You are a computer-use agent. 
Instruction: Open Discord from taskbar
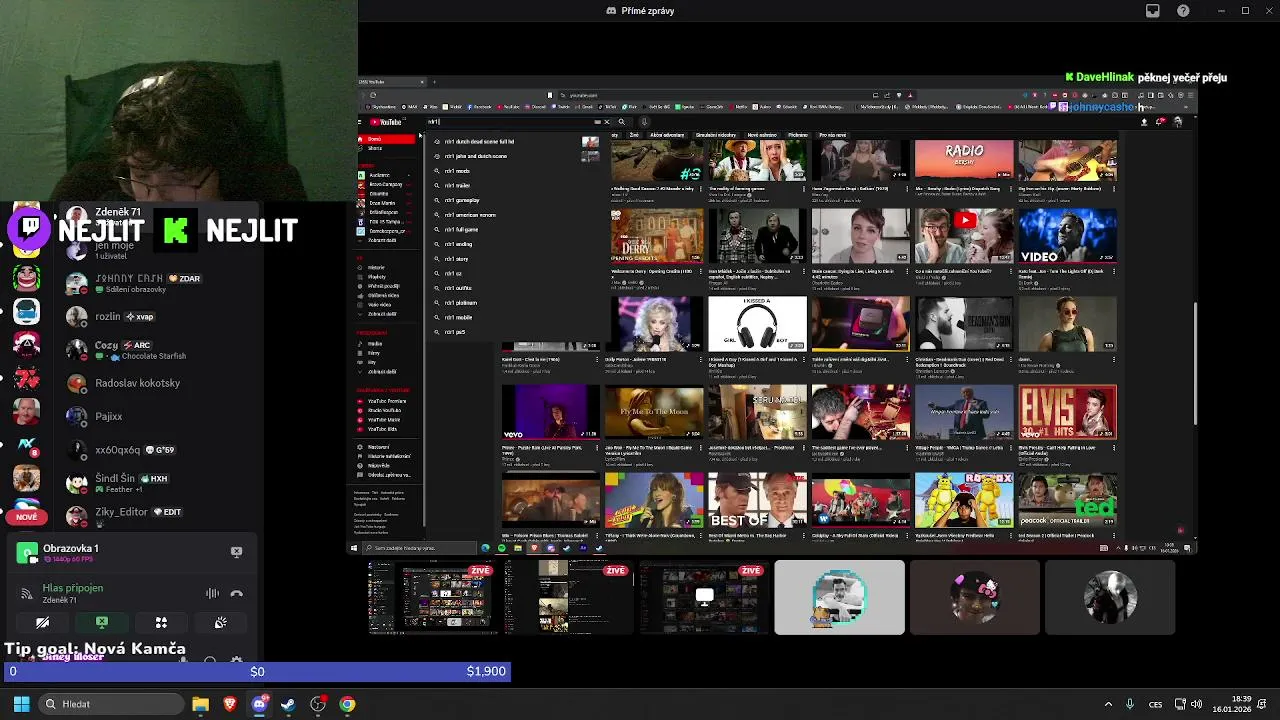click(259, 704)
